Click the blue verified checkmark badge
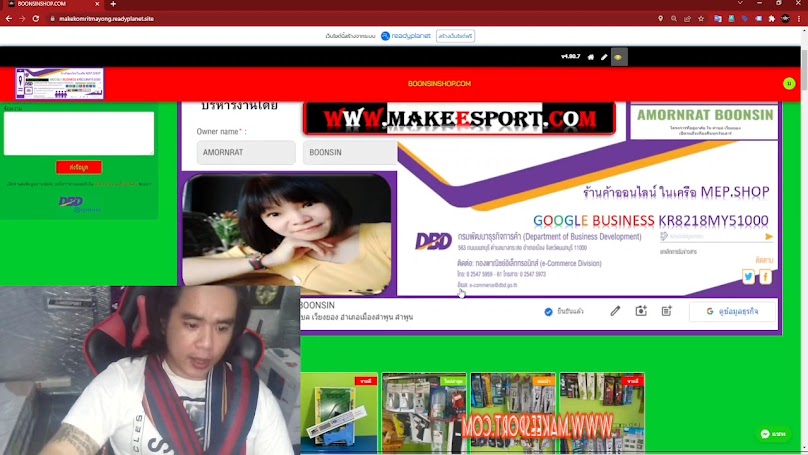This screenshot has width=808, height=455. [548, 311]
